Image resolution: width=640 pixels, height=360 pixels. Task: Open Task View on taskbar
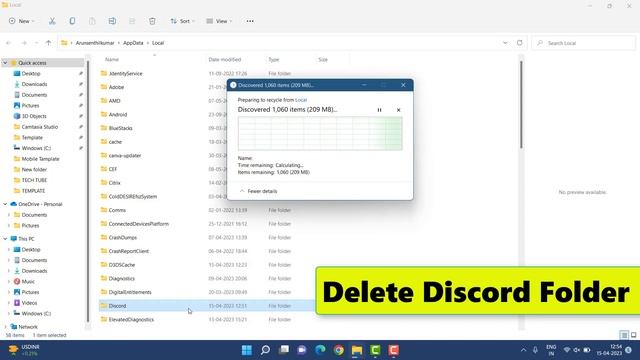click(284, 350)
